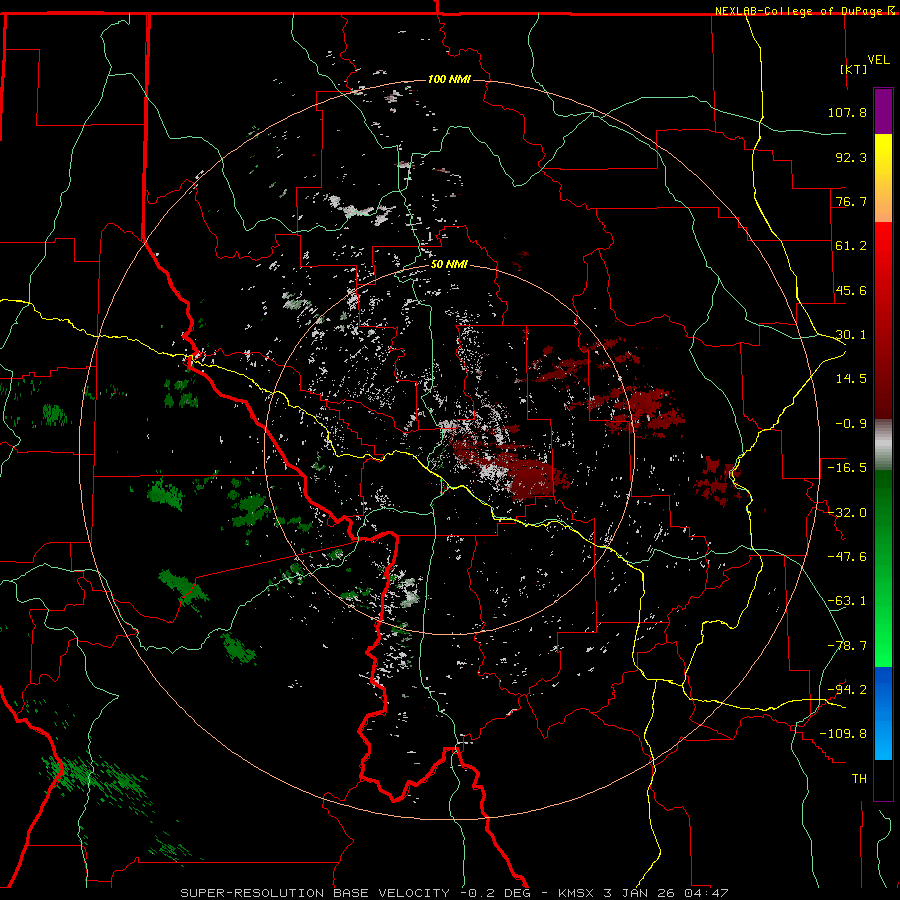This screenshot has width=900, height=900.
Task: Pick the yellow-orange segment of the velocity scale
Action: (x=883, y=178)
